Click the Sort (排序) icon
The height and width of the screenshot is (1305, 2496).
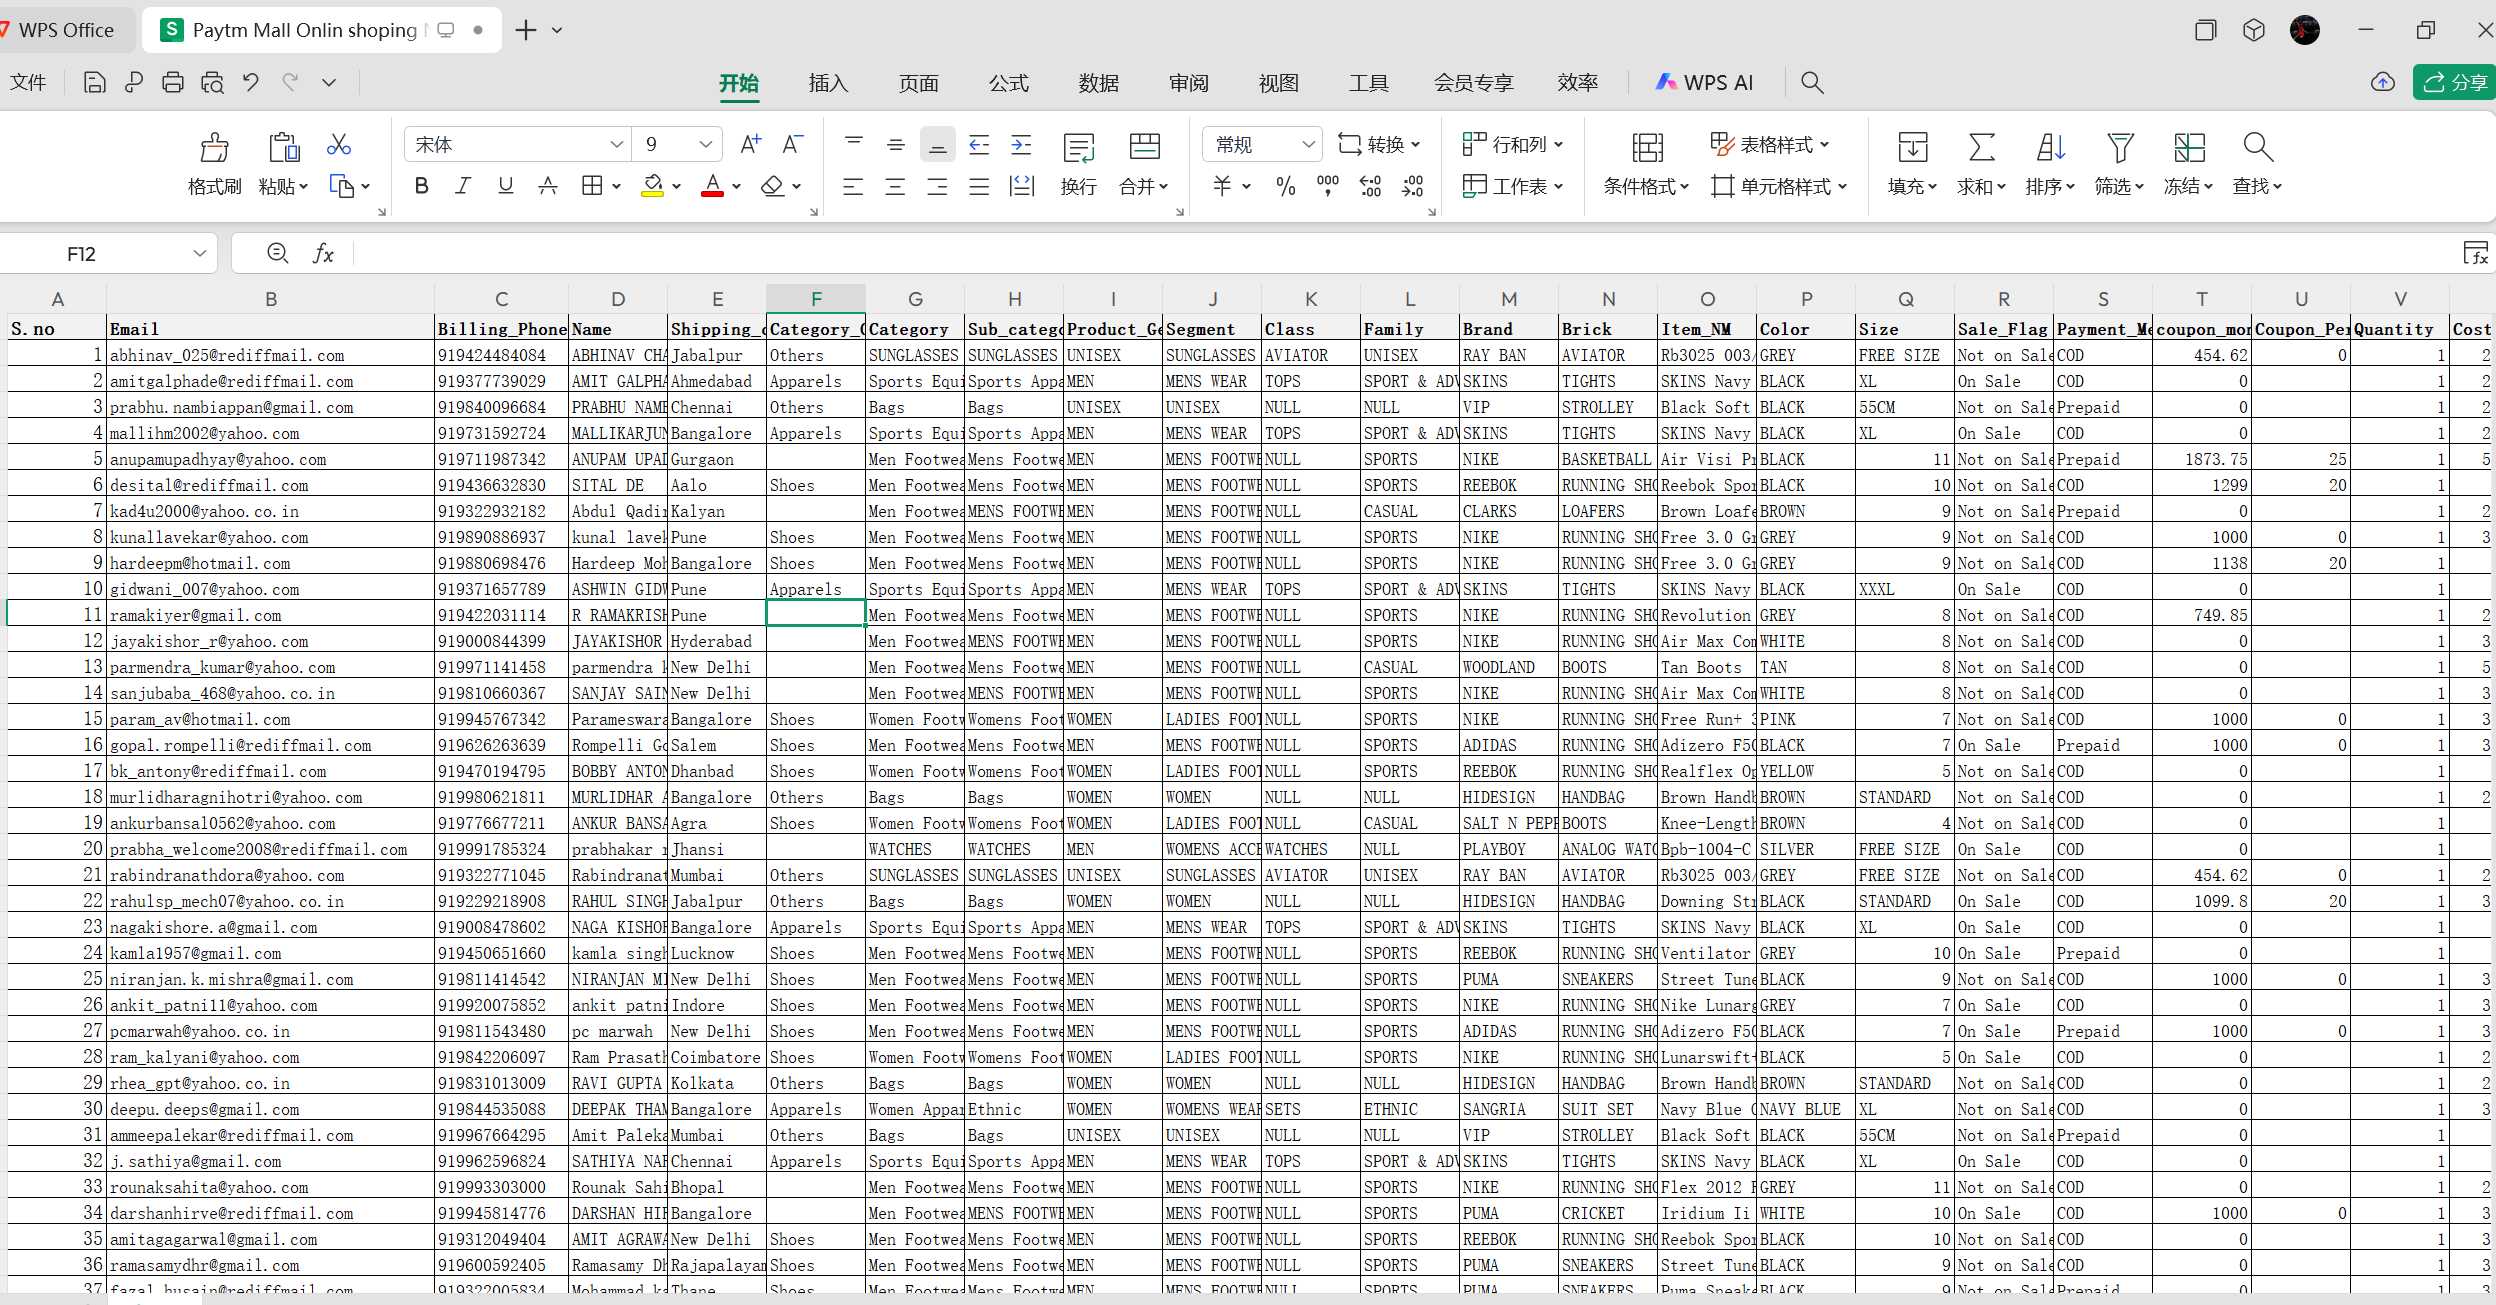tap(2051, 148)
